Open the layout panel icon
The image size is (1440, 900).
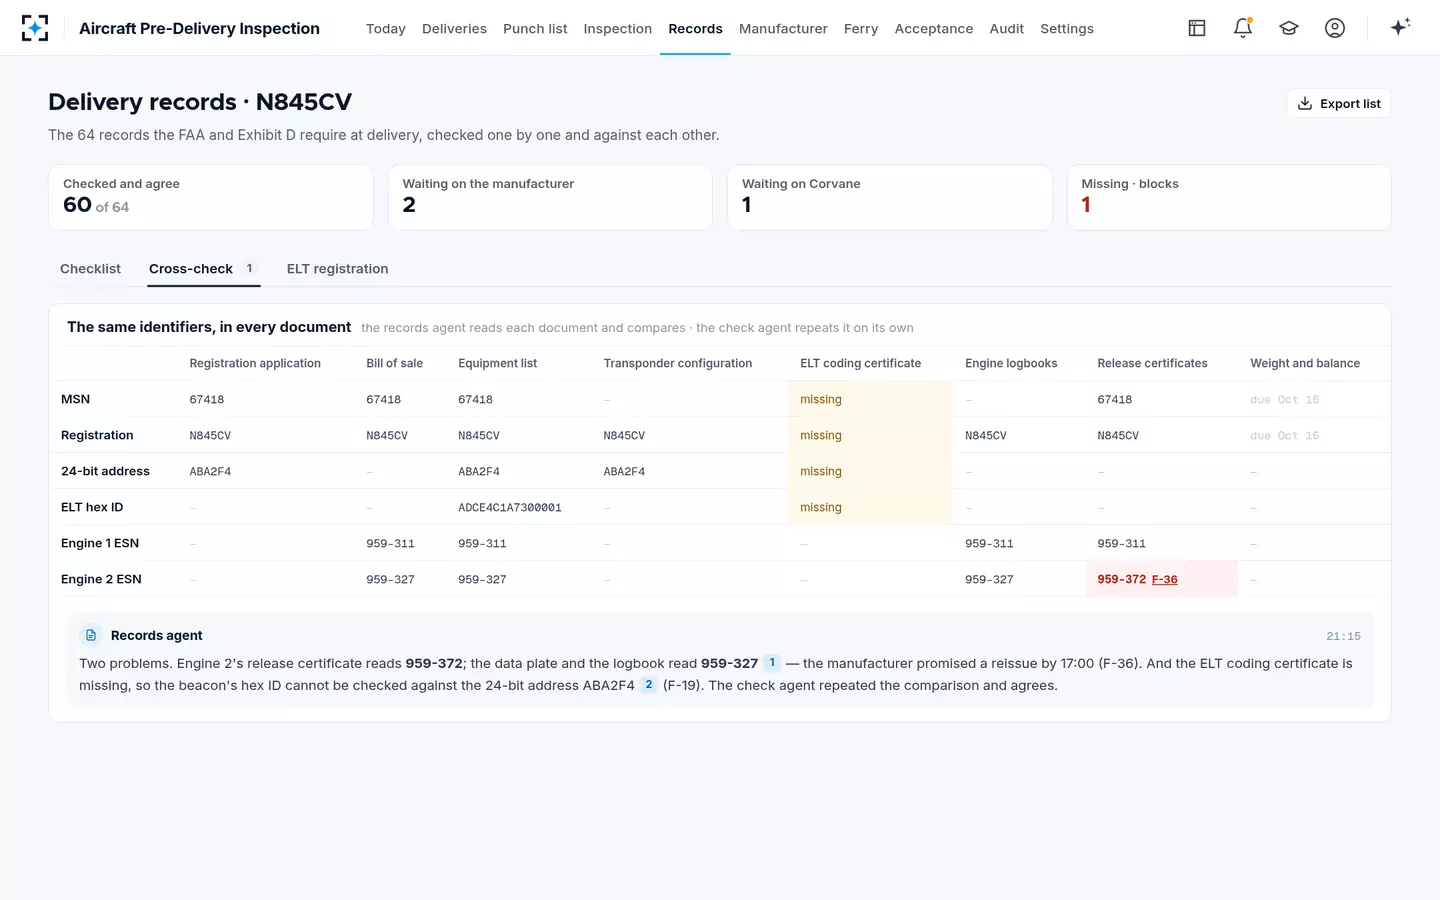[x=1197, y=28]
